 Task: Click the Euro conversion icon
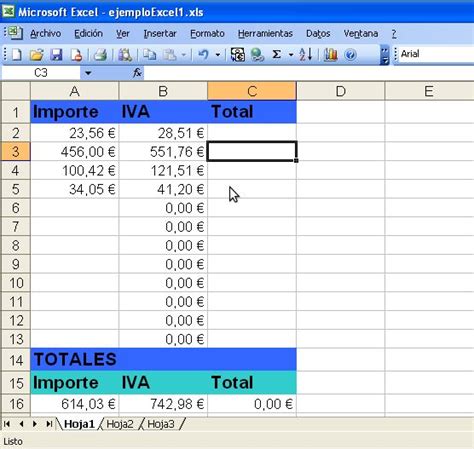tap(238, 54)
